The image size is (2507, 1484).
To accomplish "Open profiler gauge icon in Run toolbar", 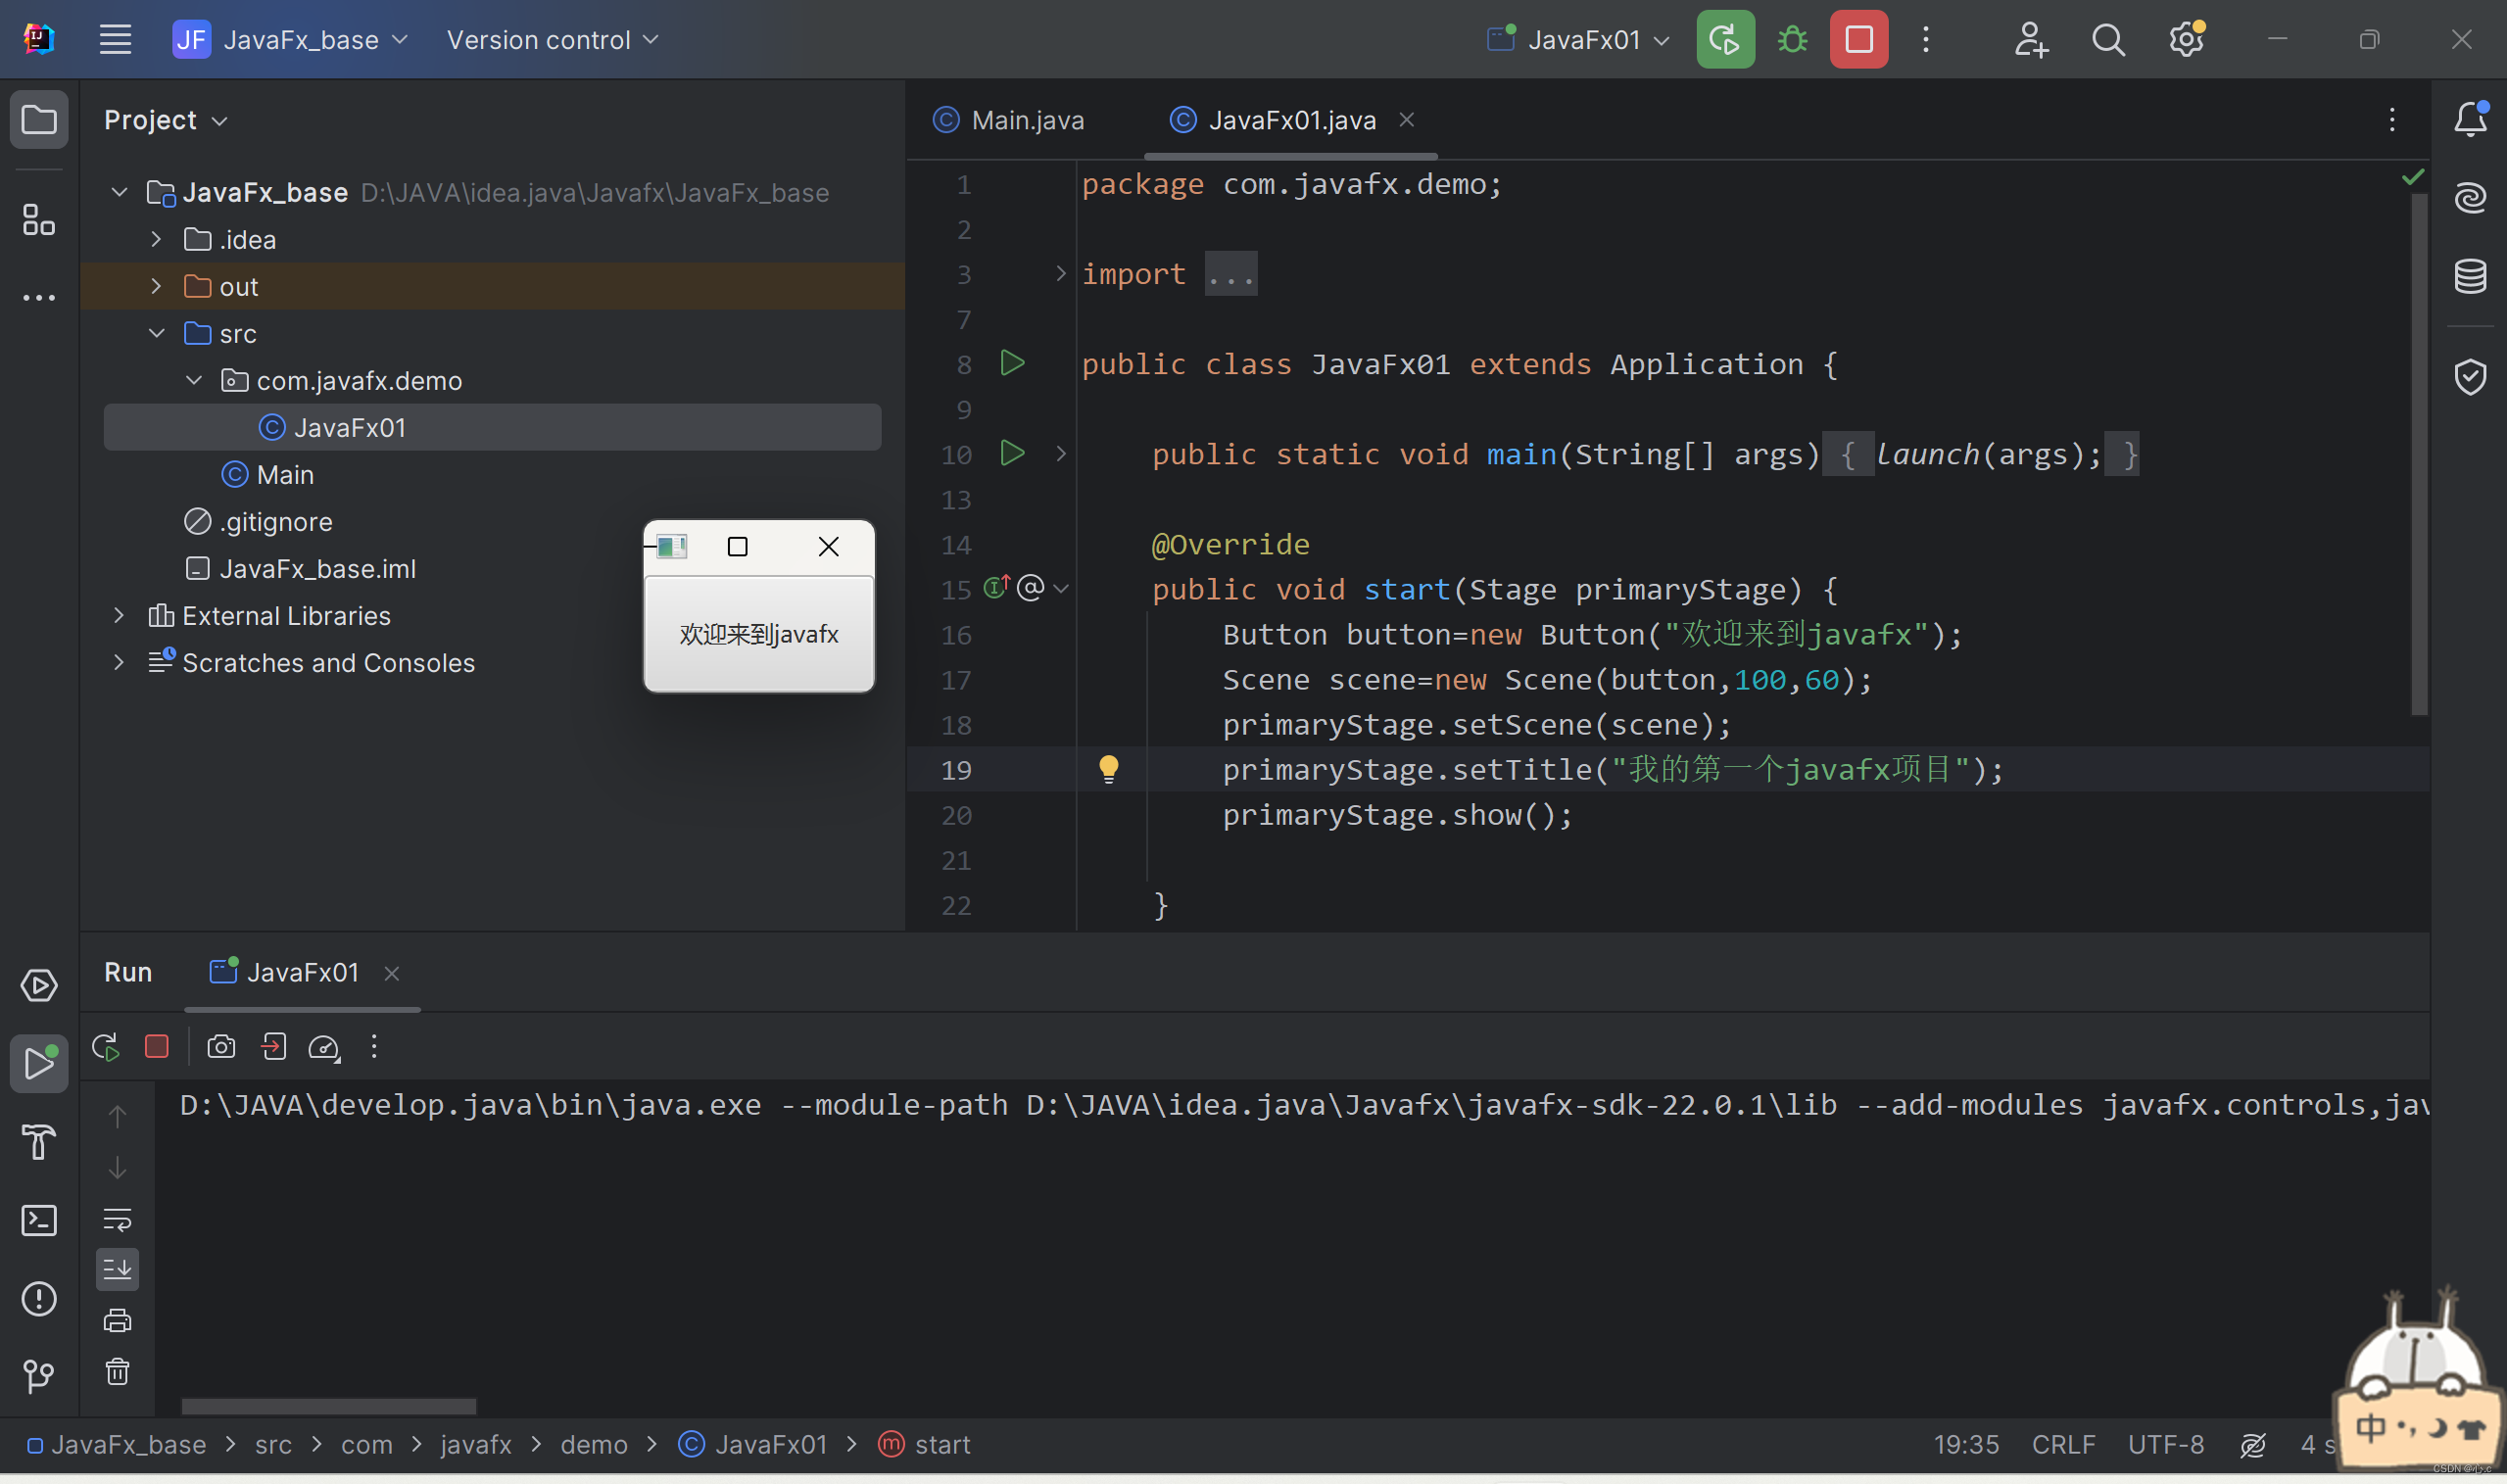I will [x=324, y=1047].
